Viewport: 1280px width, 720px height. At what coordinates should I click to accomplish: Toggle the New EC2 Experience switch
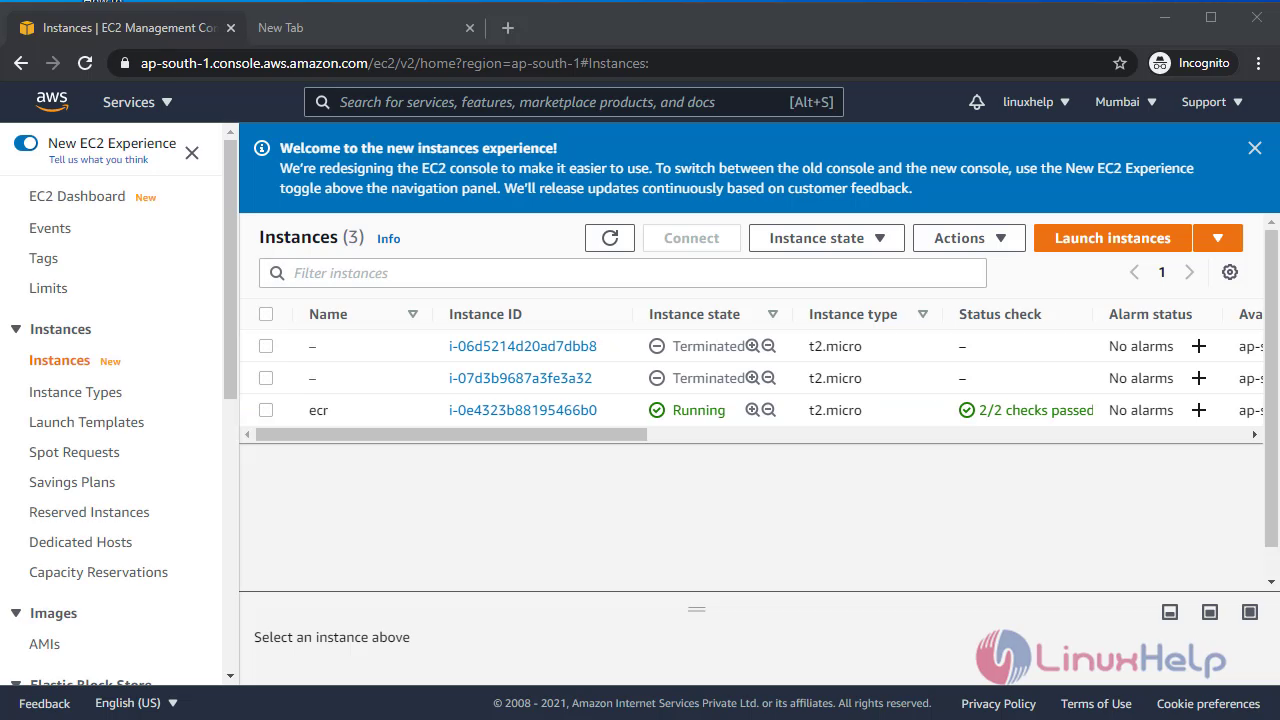pos(26,143)
